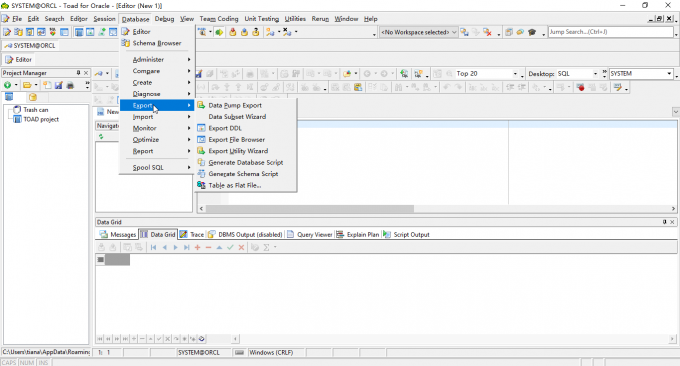The width and height of the screenshot is (680, 366).
Task: Click the editor horizontal scrollbar
Action: [x=438, y=209]
